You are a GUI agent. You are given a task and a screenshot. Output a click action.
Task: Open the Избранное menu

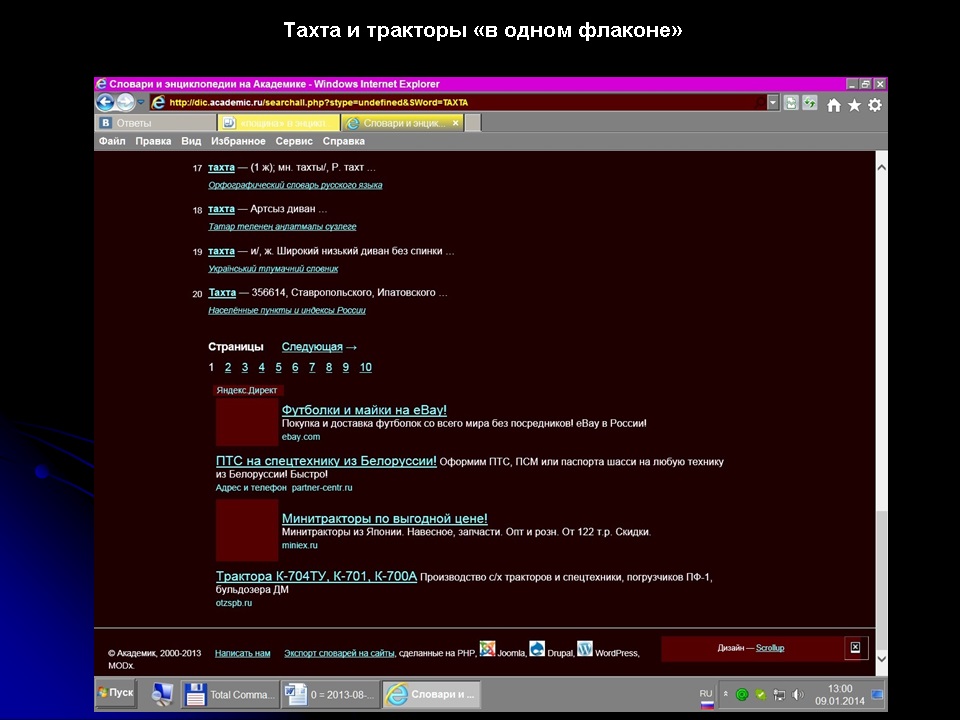(238, 141)
